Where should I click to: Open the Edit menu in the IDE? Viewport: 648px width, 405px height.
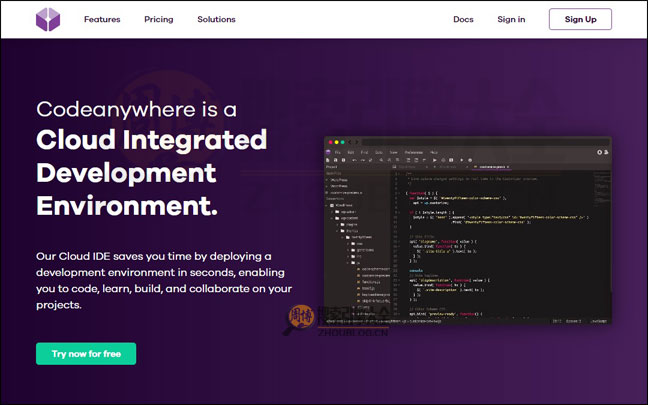click(x=351, y=152)
